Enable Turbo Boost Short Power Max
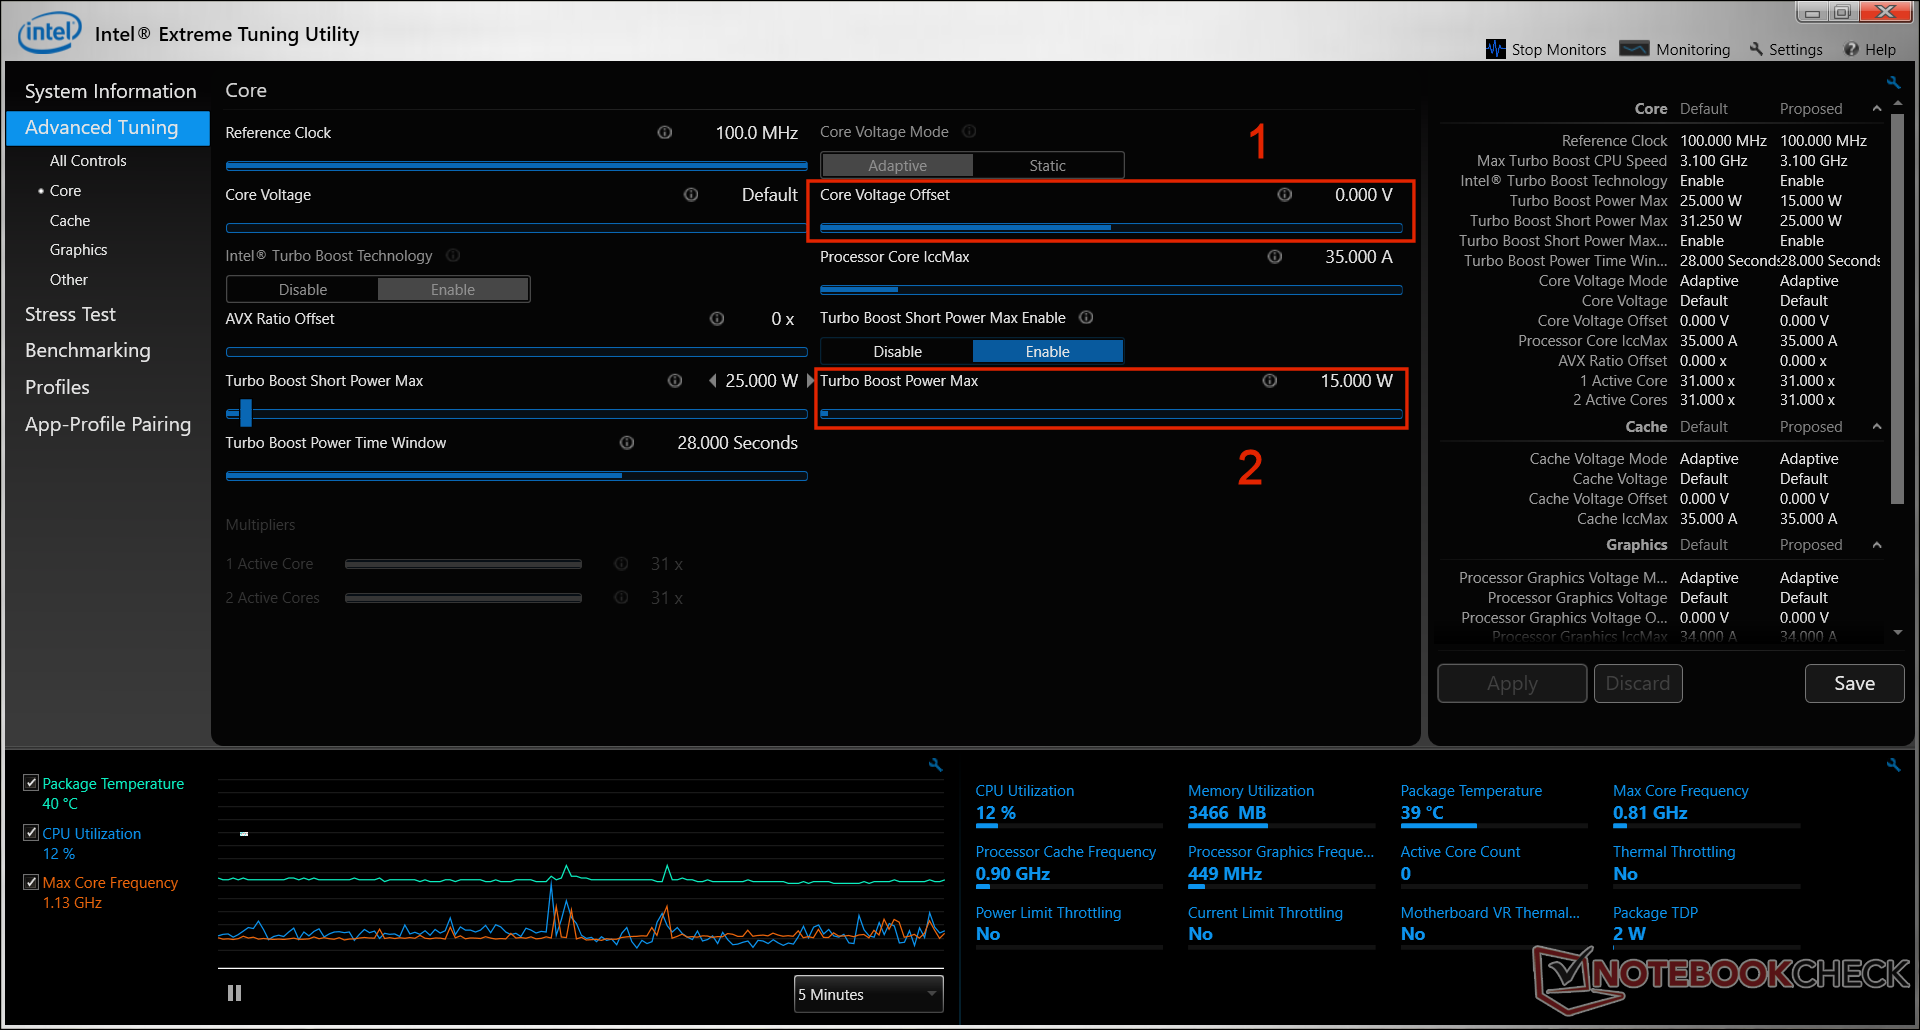This screenshot has height=1030, width=1920. click(x=1047, y=351)
